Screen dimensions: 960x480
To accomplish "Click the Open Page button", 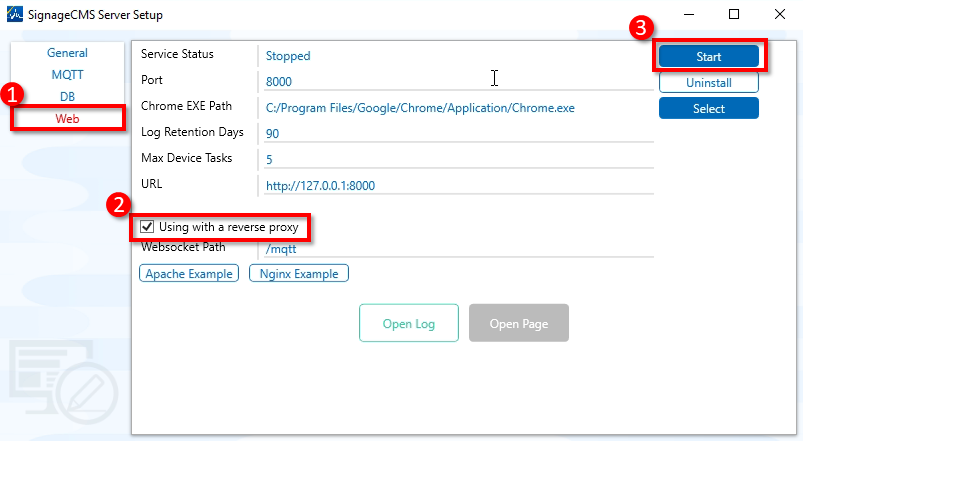I will (x=518, y=324).
